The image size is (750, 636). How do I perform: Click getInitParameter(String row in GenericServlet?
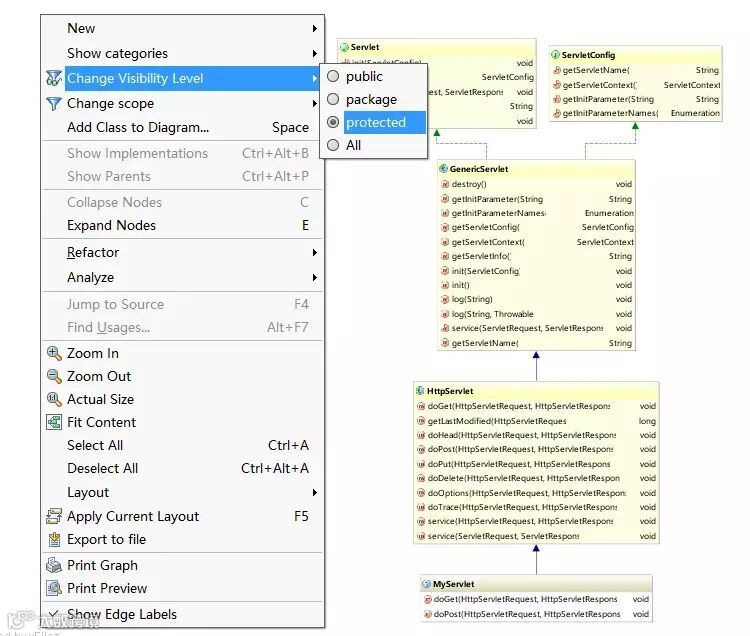tap(536, 199)
